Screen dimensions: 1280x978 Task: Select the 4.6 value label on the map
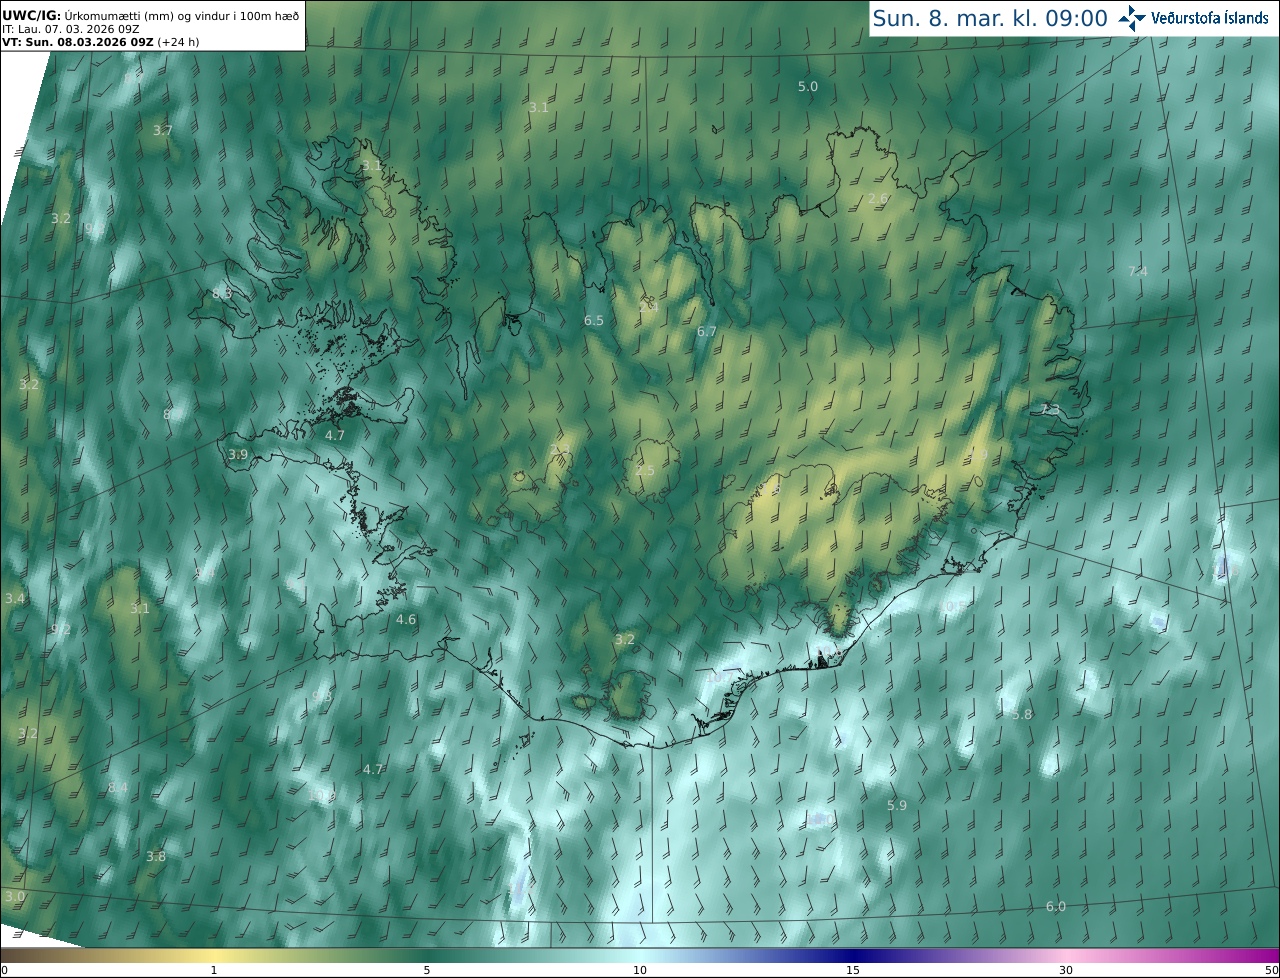coord(406,620)
